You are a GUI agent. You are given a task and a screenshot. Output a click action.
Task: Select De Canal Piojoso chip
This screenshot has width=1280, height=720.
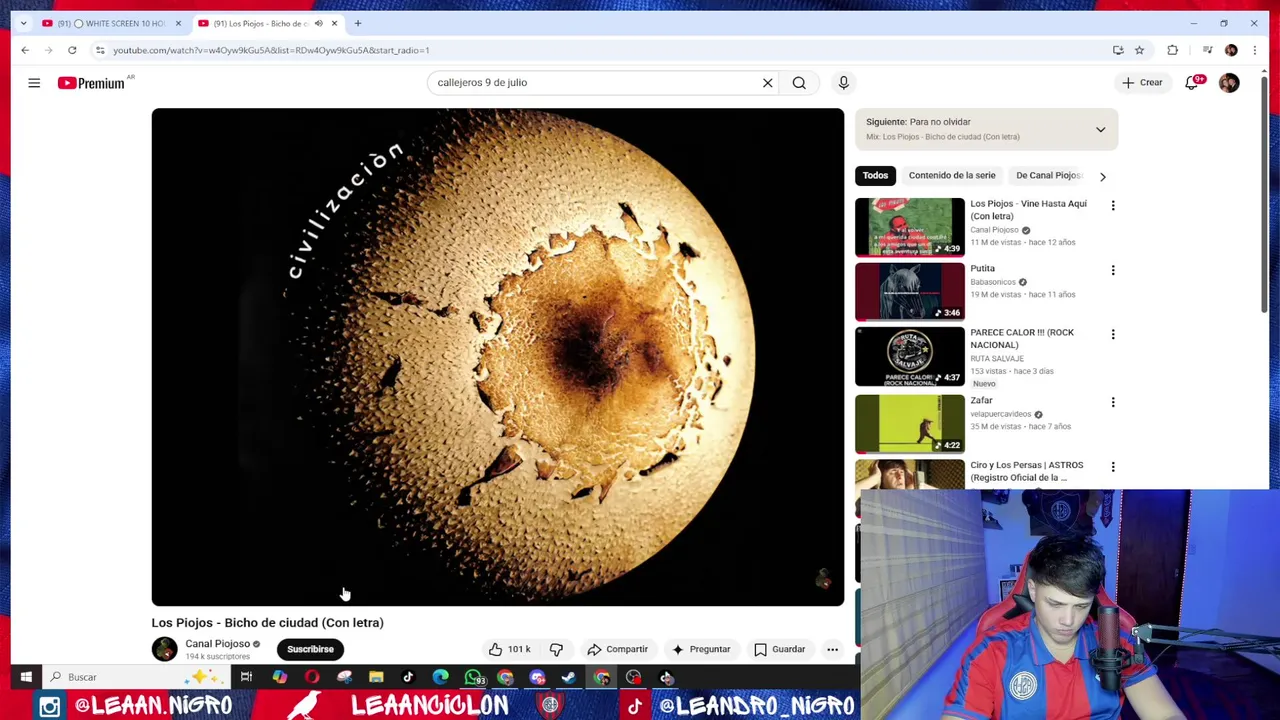1049,175
